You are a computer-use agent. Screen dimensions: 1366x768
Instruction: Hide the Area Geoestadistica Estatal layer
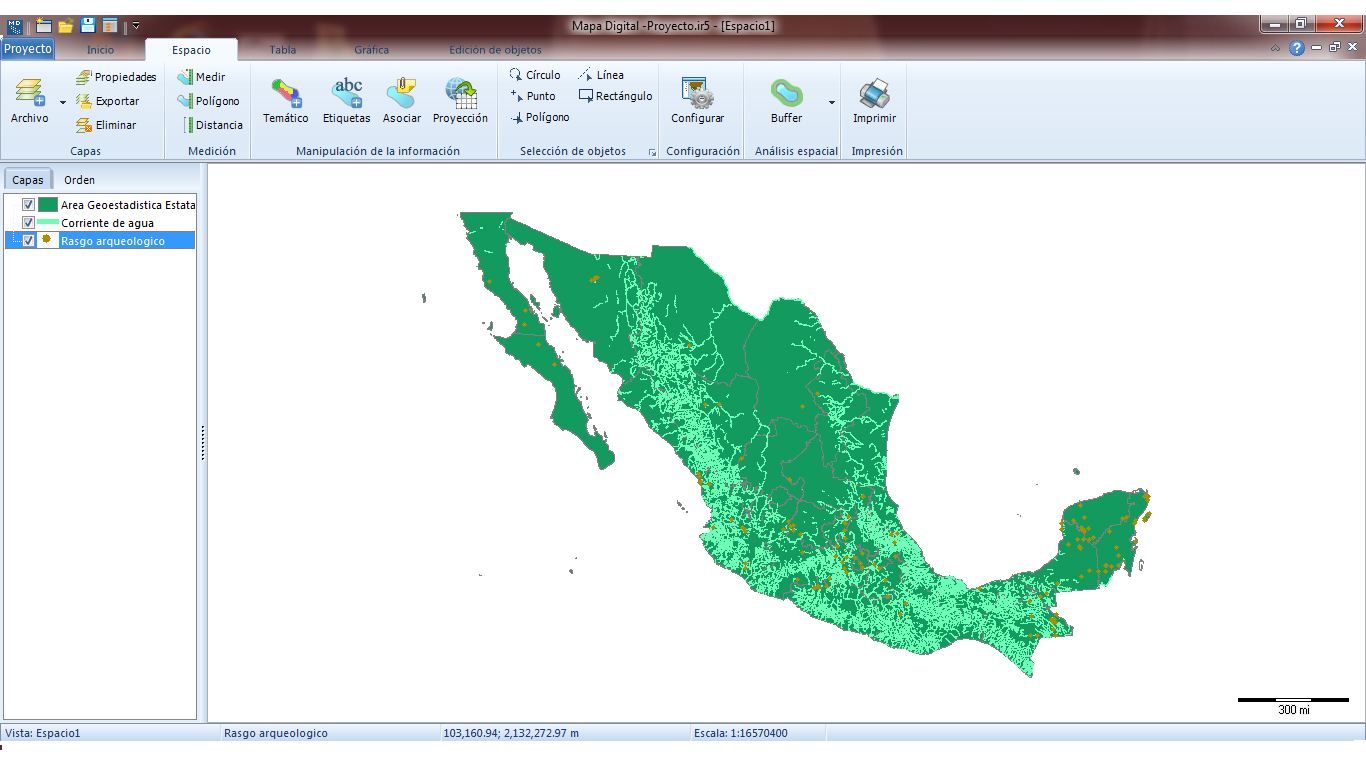point(27,204)
